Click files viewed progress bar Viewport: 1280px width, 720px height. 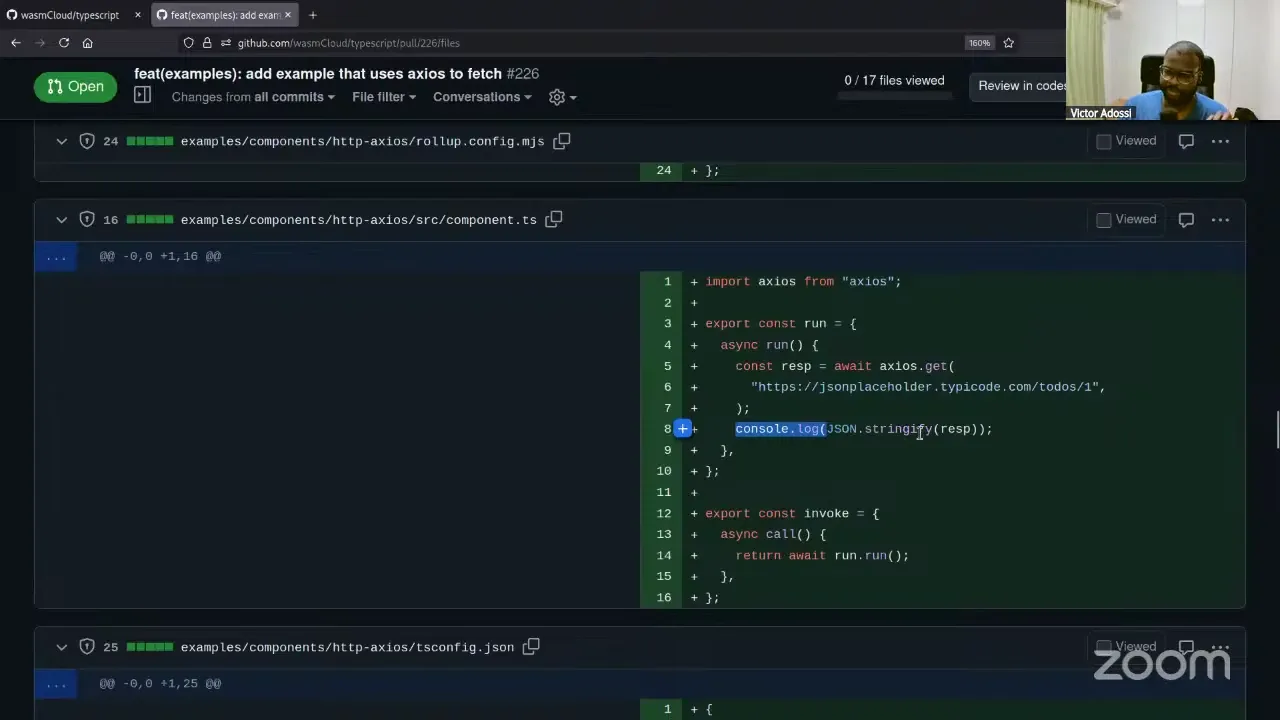894,97
